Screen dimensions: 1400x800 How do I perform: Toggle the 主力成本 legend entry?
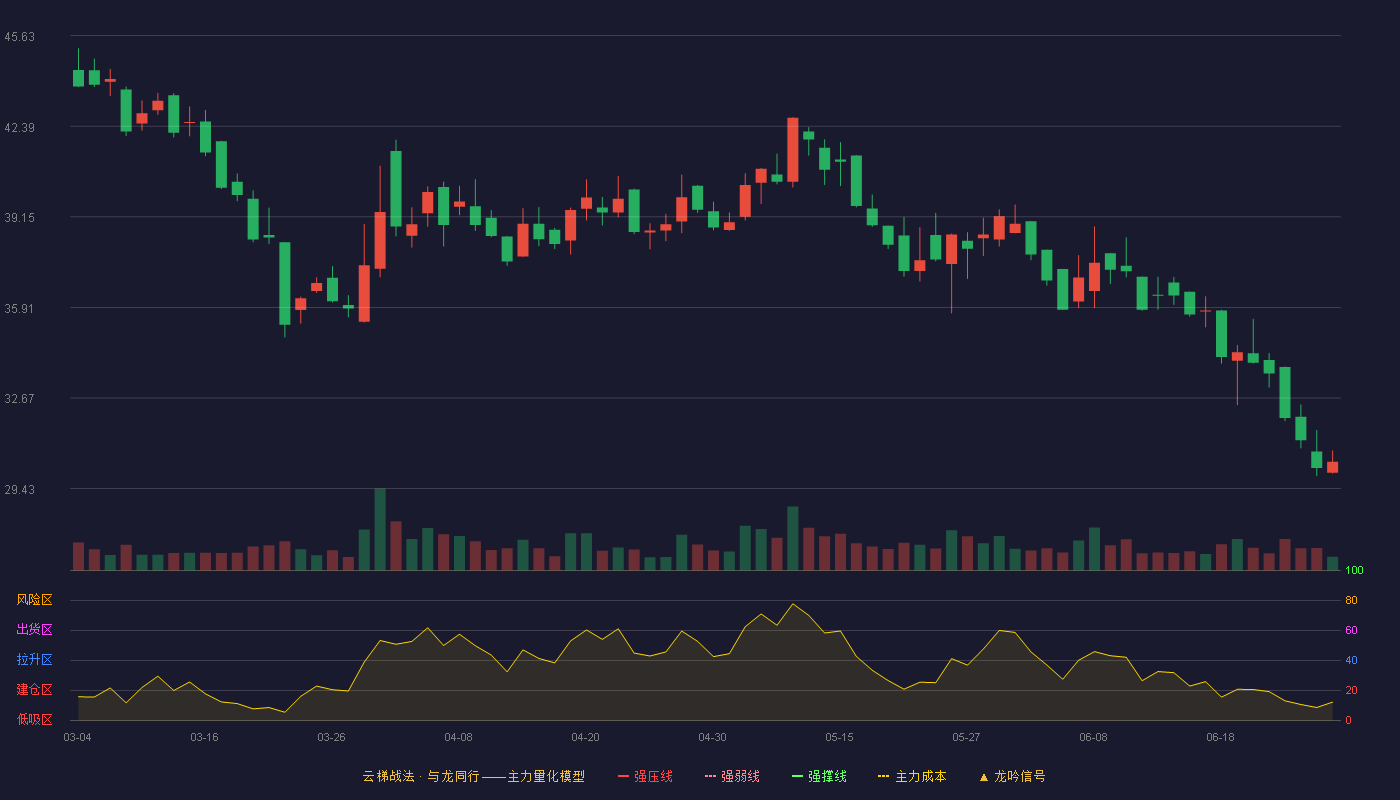tap(912, 776)
